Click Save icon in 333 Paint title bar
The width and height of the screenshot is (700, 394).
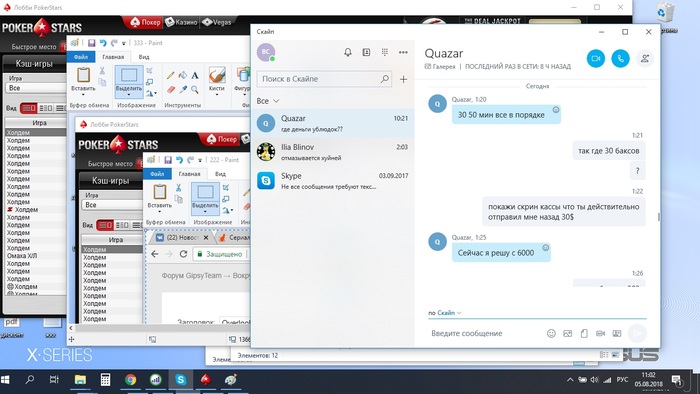click(92, 43)
